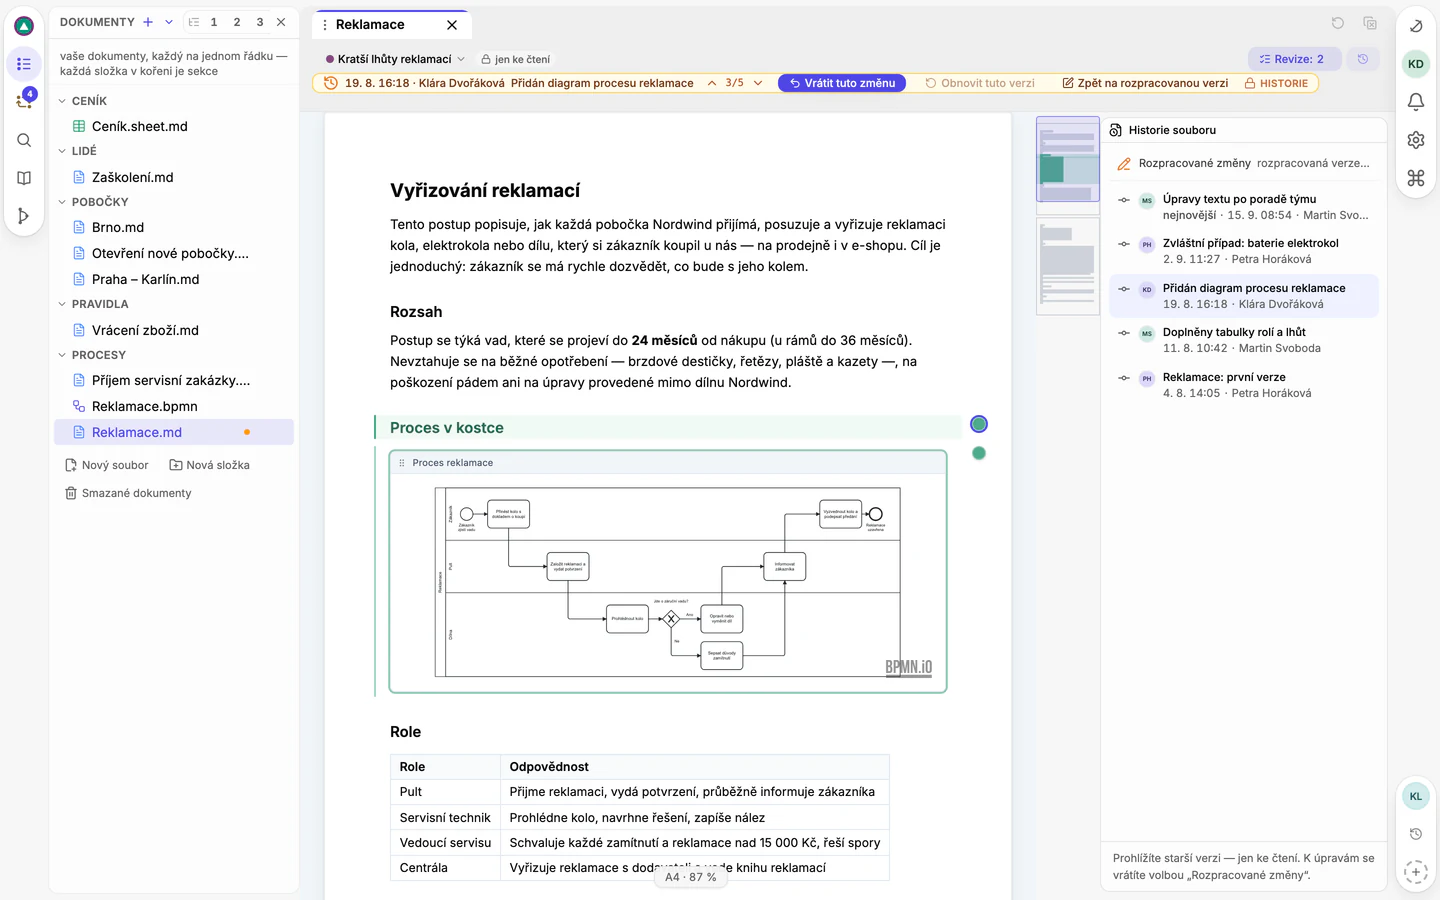The image size is (1440, 900).
Task: Open Ceník.sheet.md file
Action: [174, 126]
